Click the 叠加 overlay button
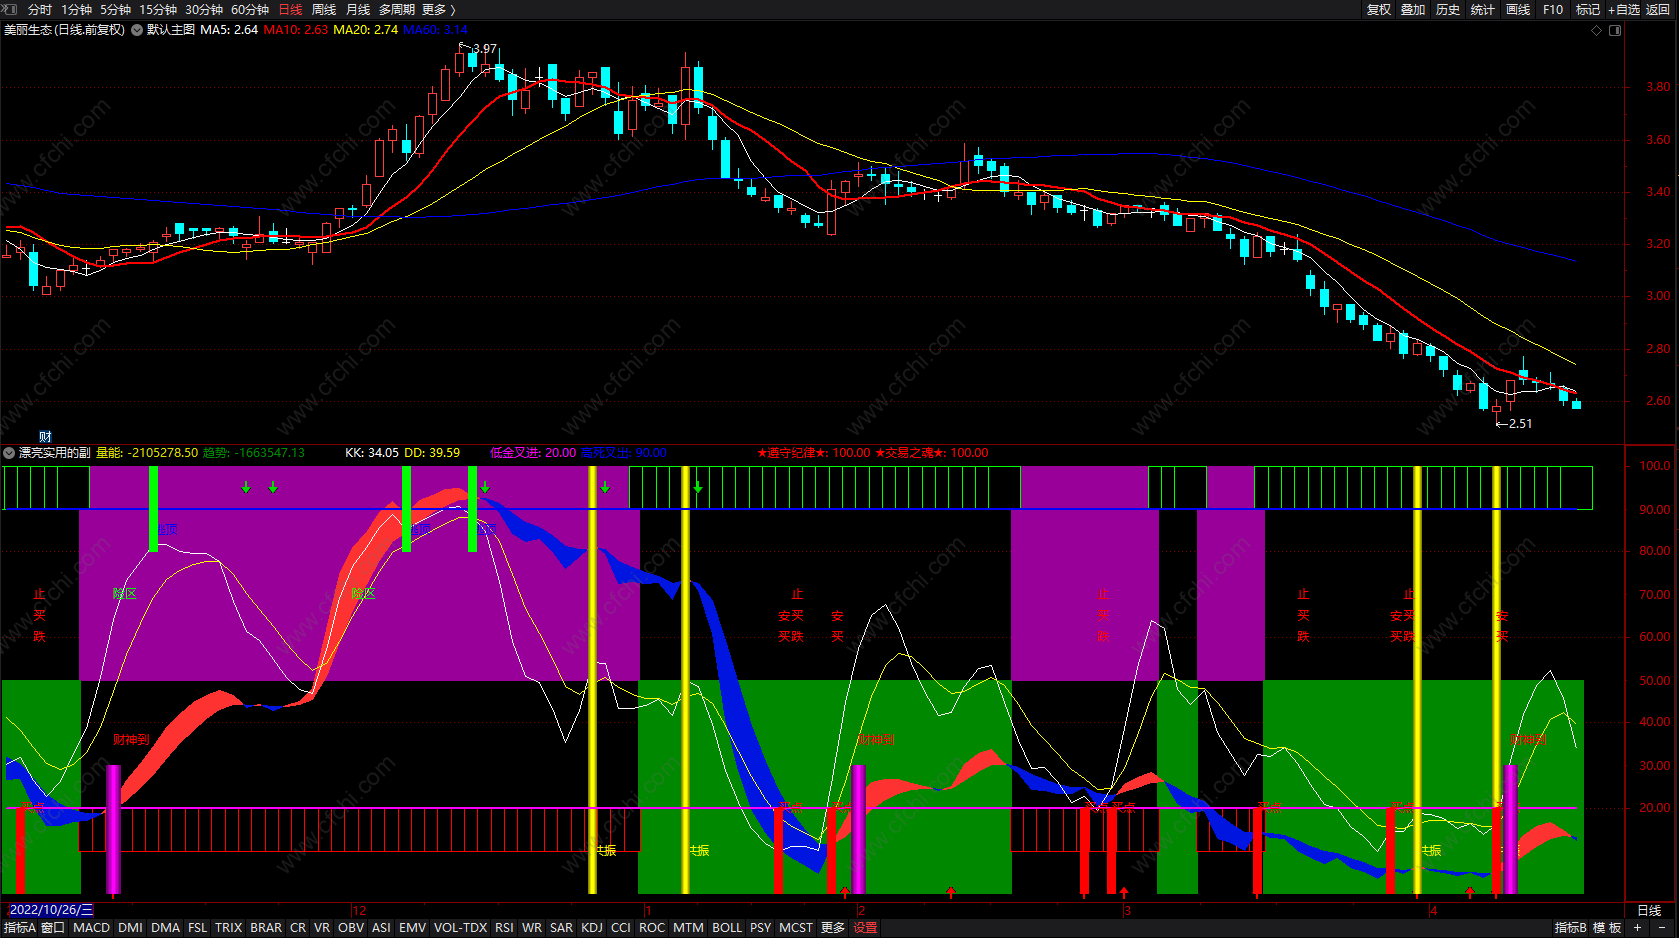This screenshot has width=1679, height=938. [1413, 9]
